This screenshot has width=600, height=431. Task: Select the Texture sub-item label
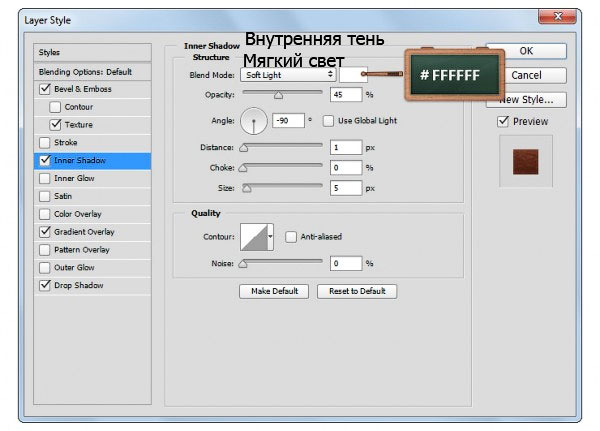point(78,125)
